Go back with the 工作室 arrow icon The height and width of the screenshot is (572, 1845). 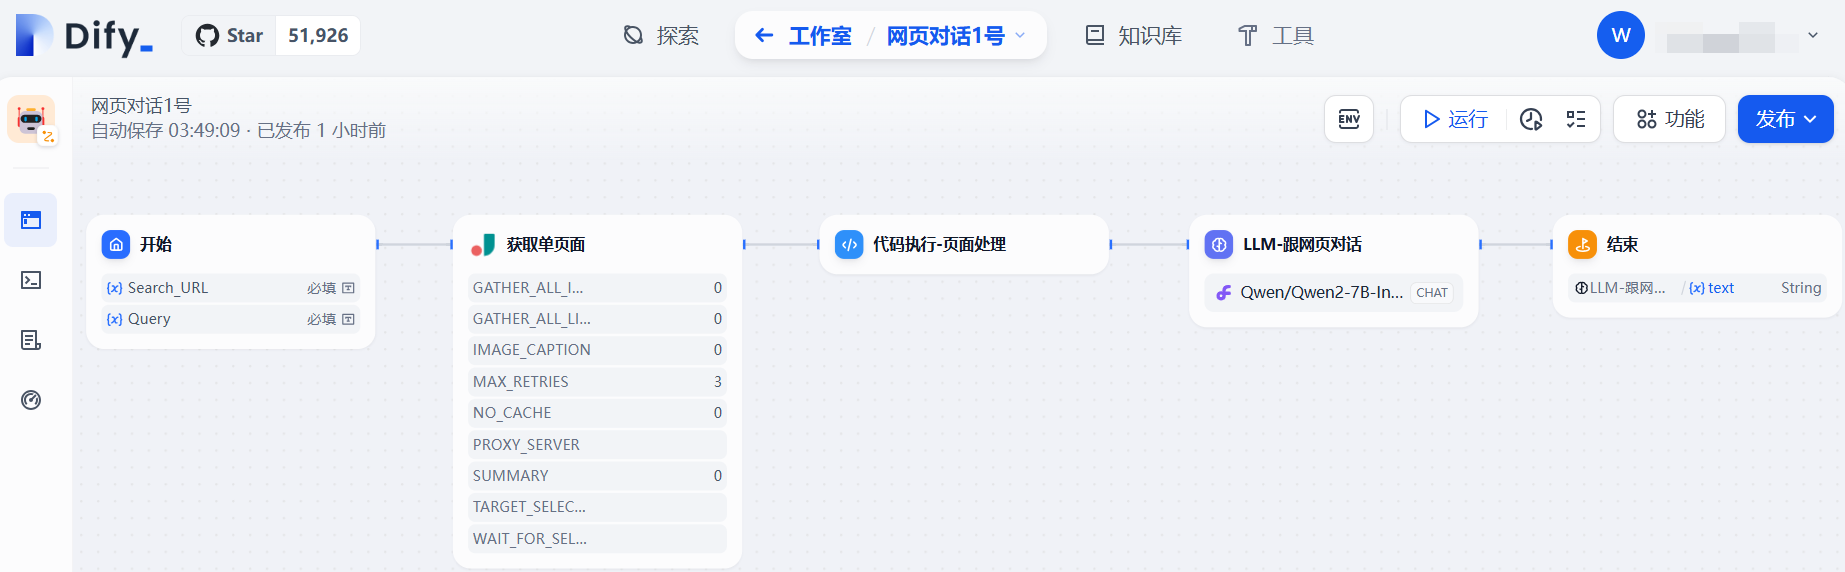(764, 36)
